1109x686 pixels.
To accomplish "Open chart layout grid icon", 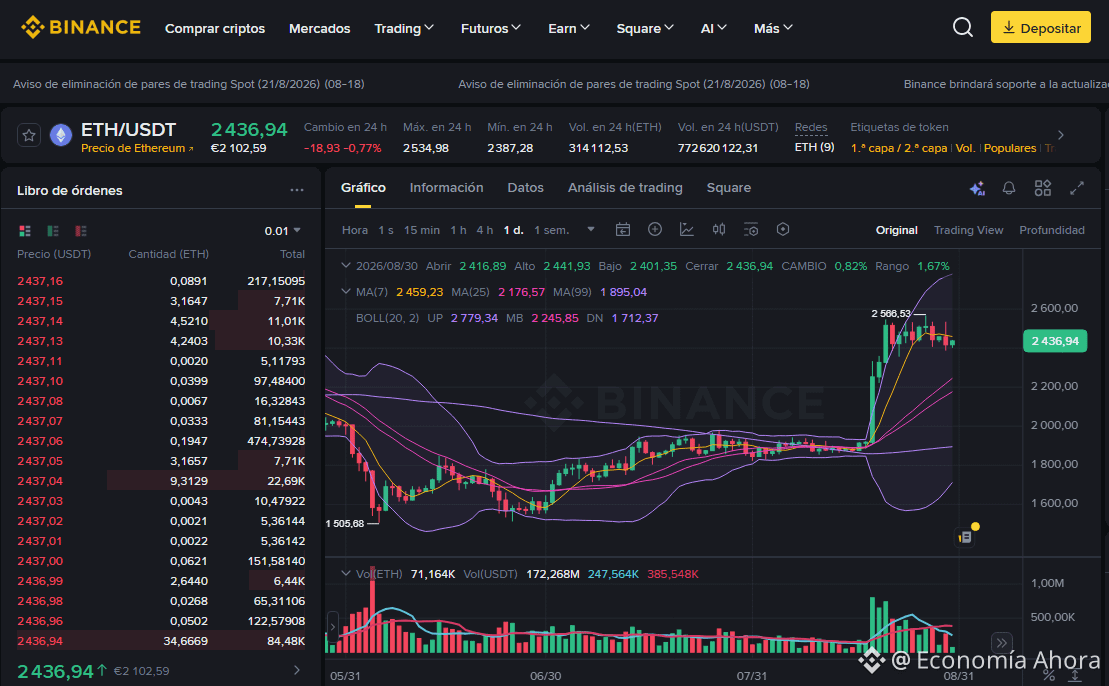I will pyautogui.click(x=1043, y=188).
